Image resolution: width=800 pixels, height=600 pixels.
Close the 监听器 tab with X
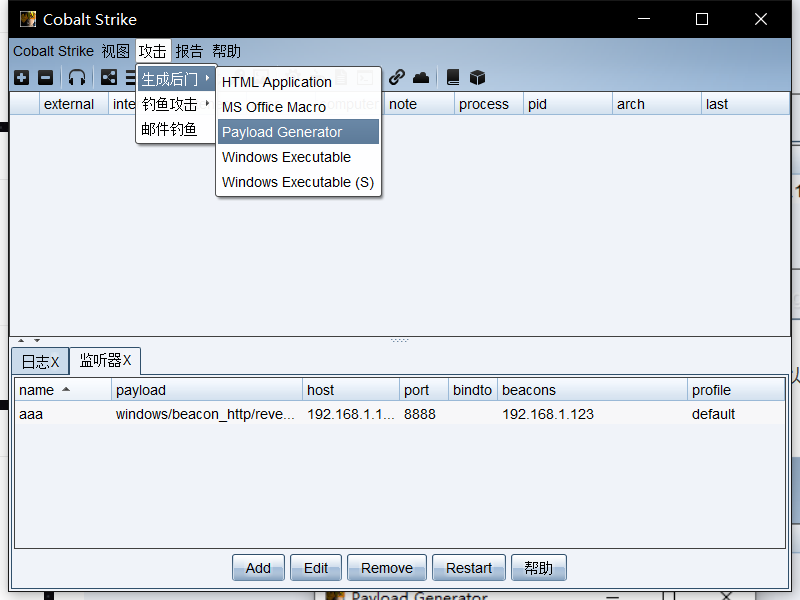pyautogui.click(x=127, y=360)
